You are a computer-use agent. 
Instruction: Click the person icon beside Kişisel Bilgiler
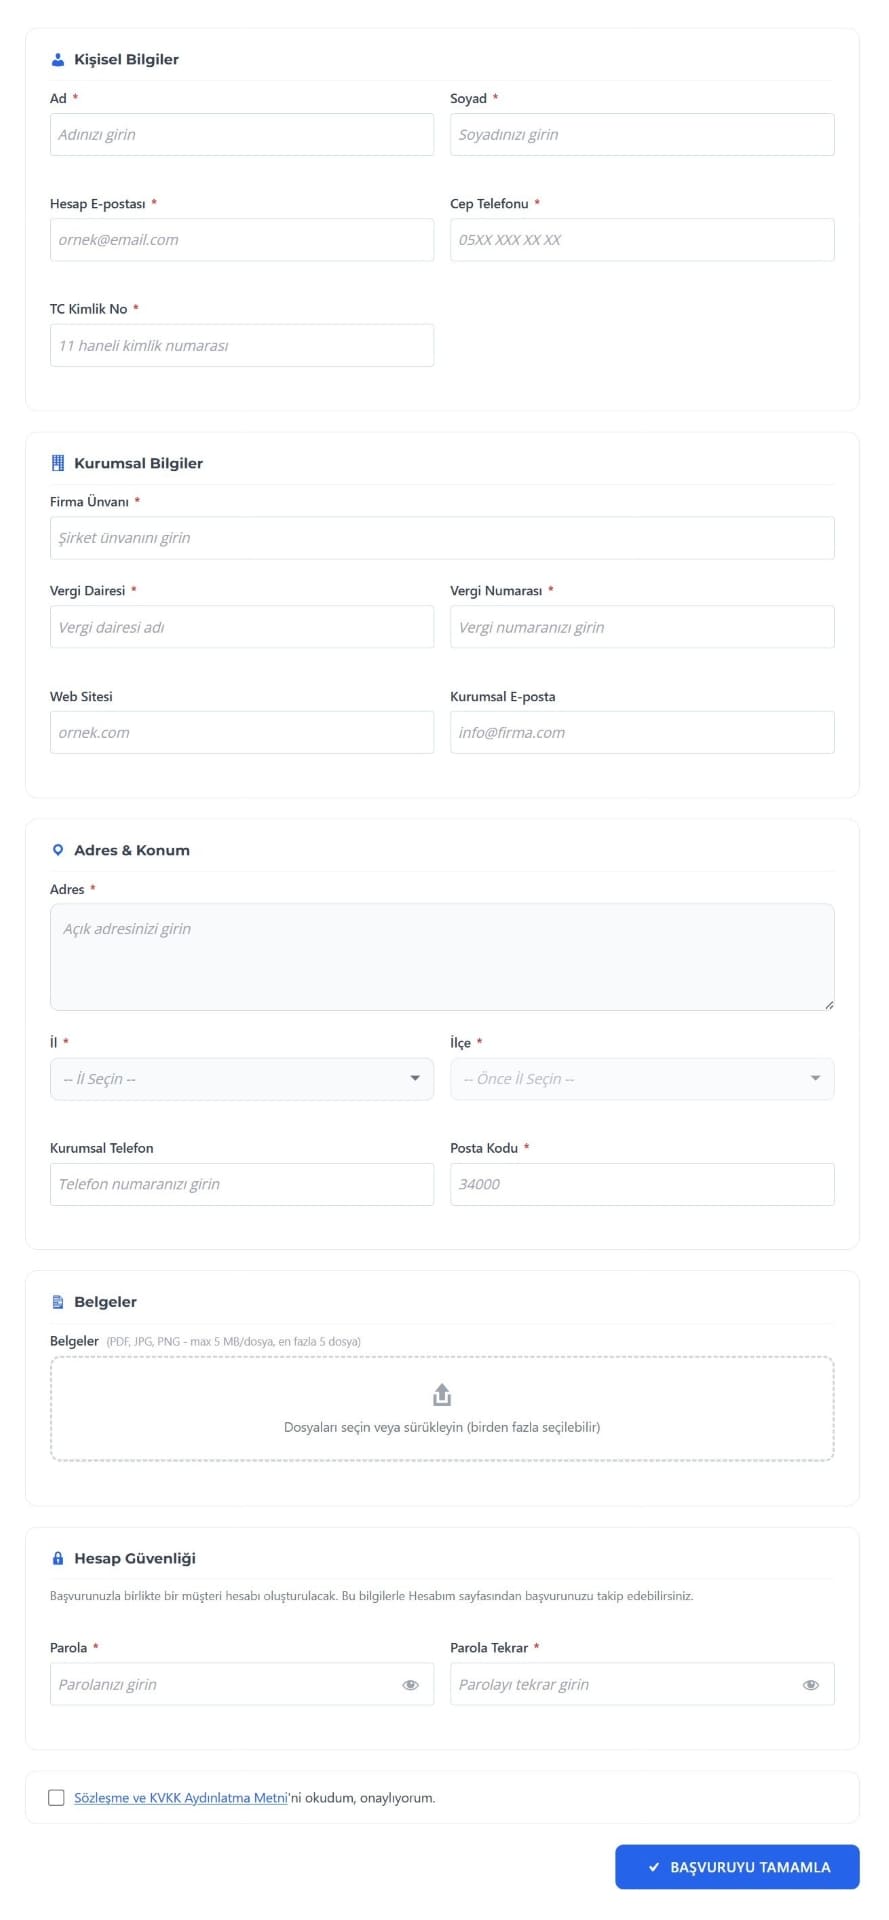pyautogui.click(x=57, y=60)
